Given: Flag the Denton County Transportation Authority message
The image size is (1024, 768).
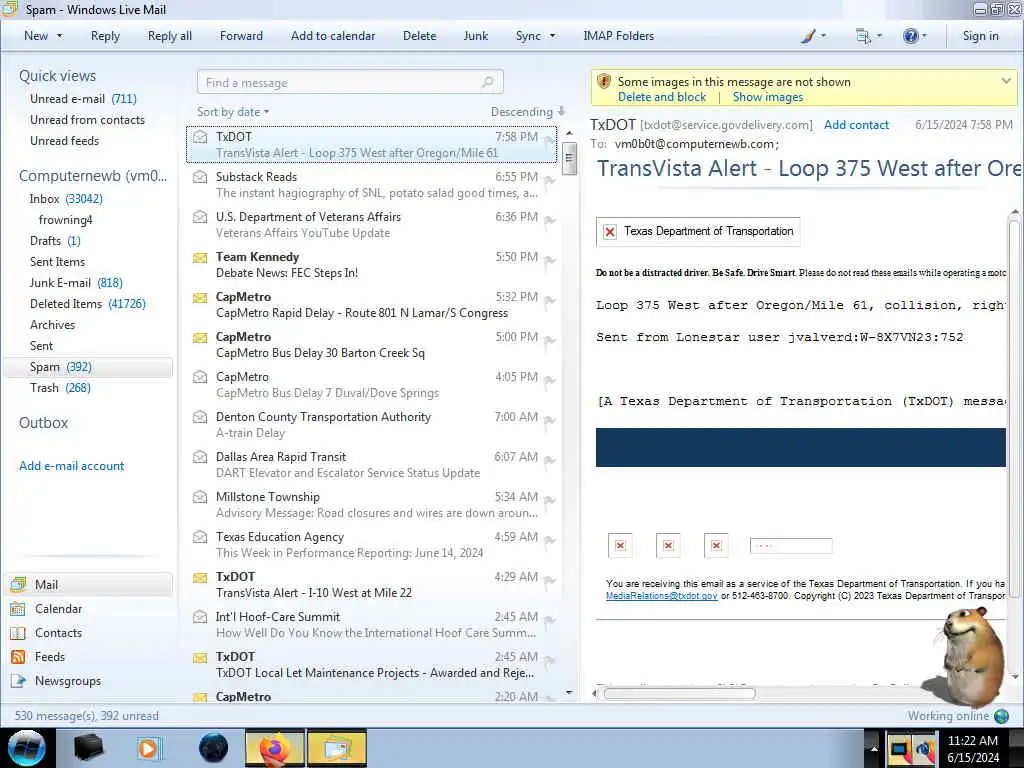Looking at the screenshot, I should [x=549, y=421].
